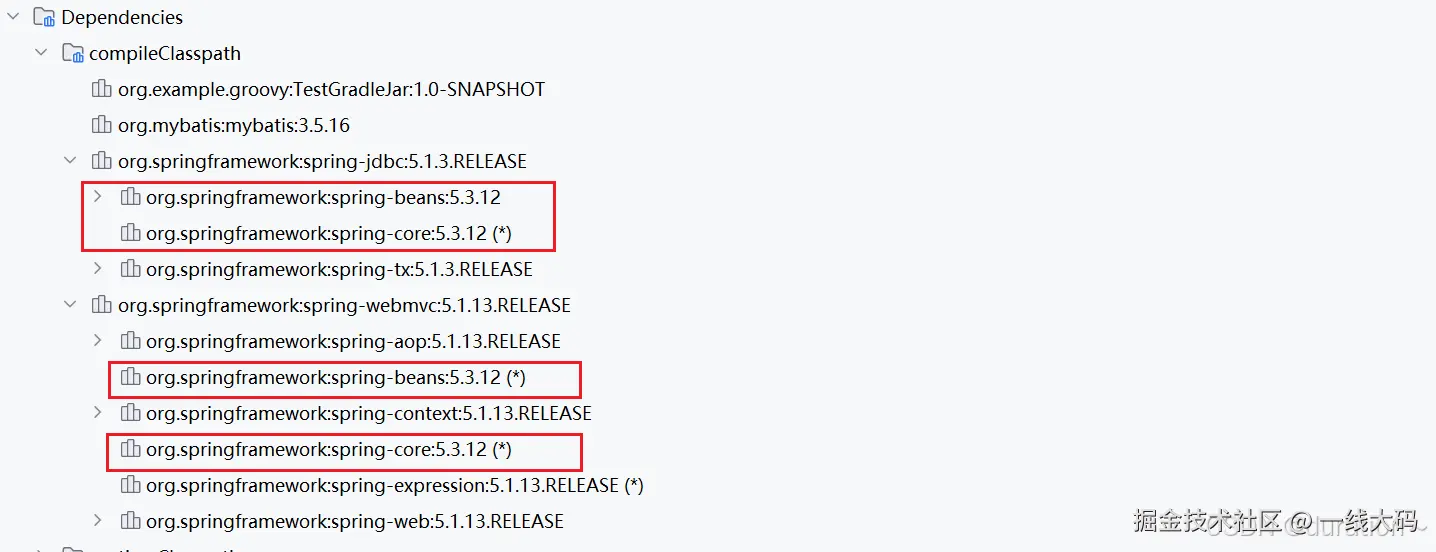1436x552 pixels.
Task: Collapse the compileClasspath node
Action: [x=41, y=53]
